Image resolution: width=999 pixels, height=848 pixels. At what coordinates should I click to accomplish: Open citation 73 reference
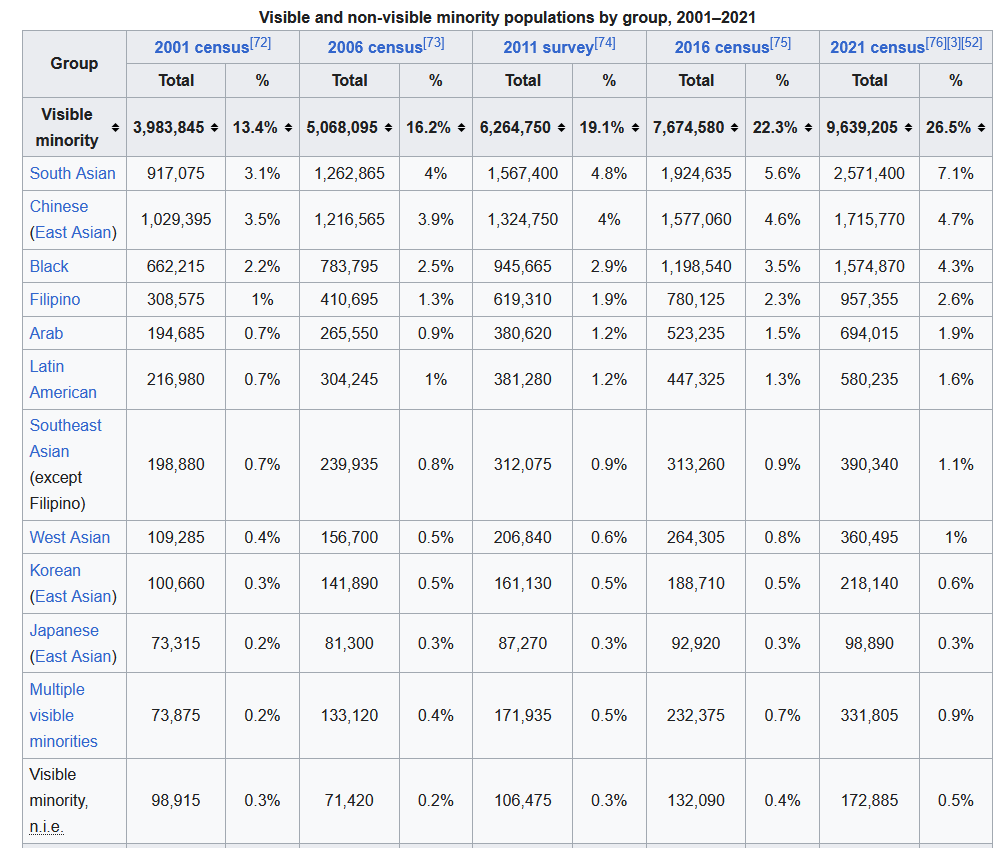point(434,43)
